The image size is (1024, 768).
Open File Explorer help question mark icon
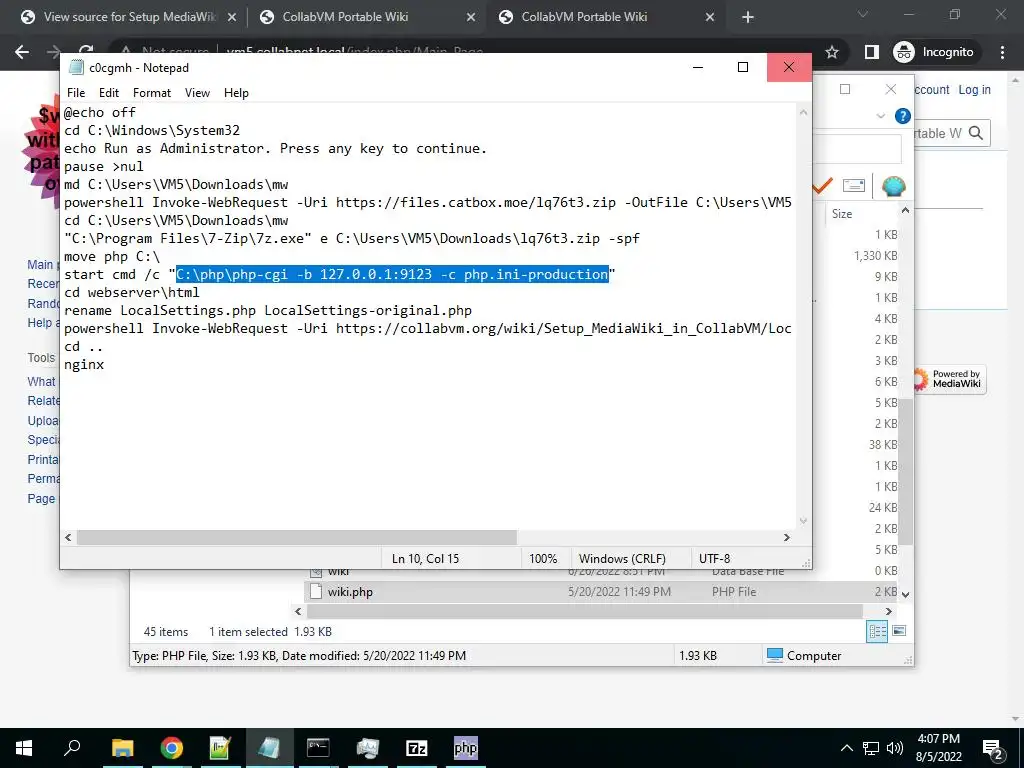[903, 116]
